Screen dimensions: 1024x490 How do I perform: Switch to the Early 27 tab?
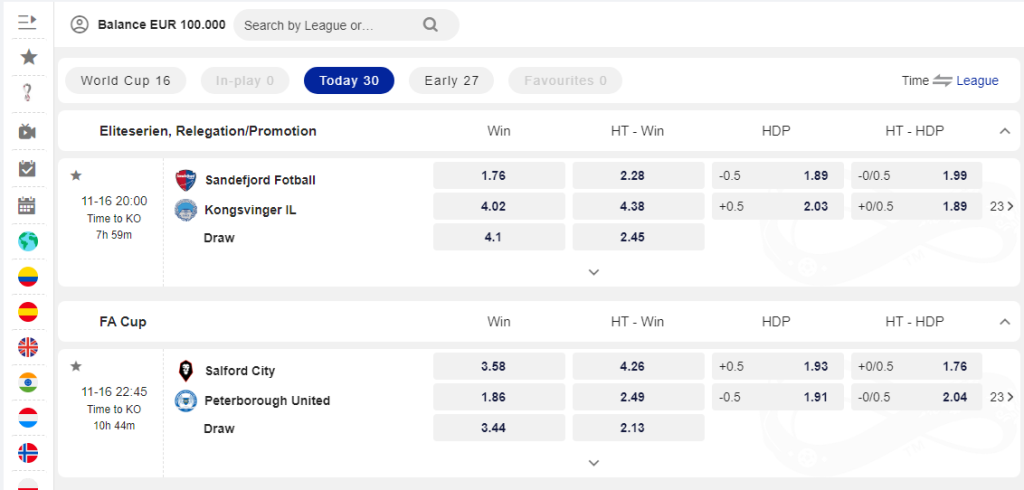(451, 81)
